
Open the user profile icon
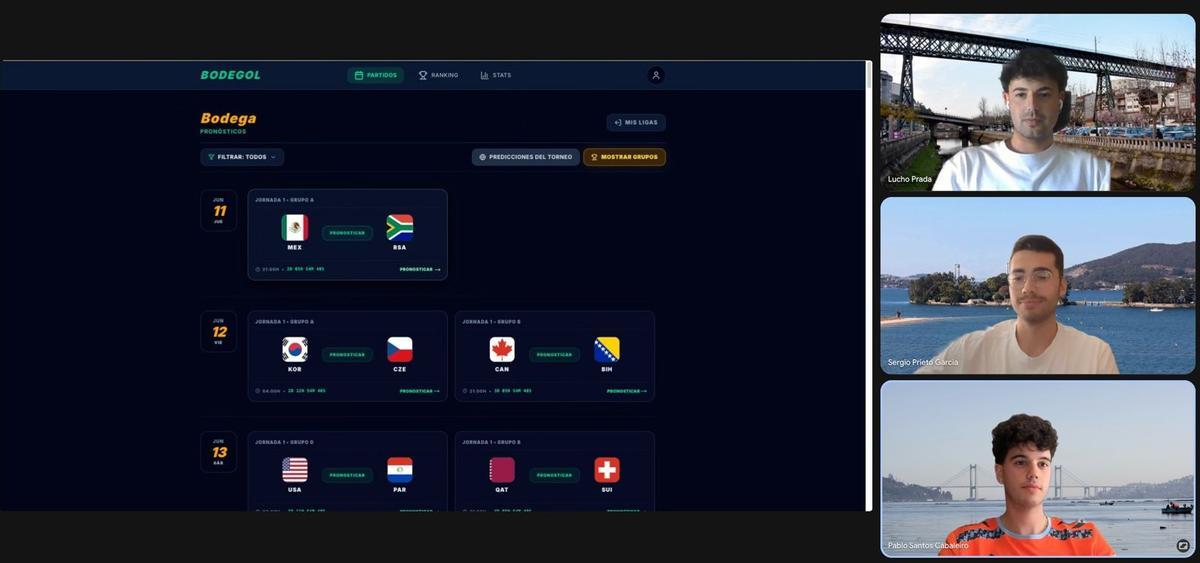(x=656, y=75)
